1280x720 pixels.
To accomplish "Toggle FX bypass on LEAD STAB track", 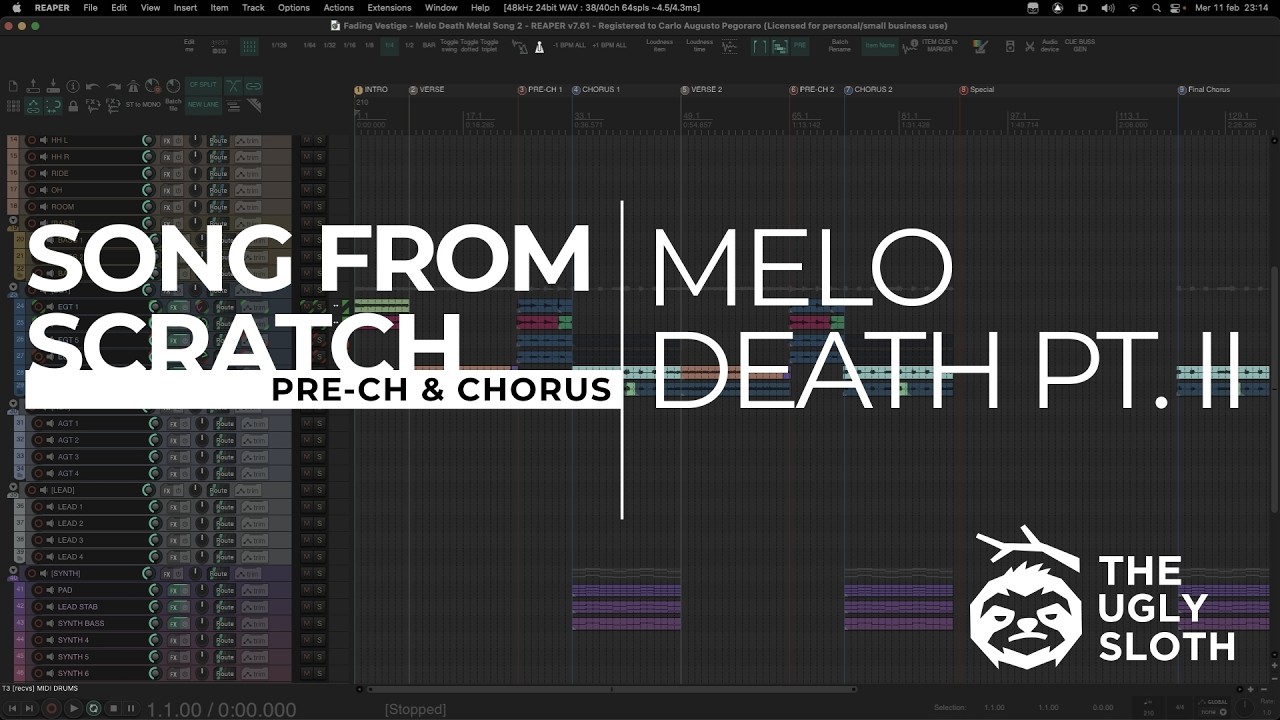I will pos(184,607).
